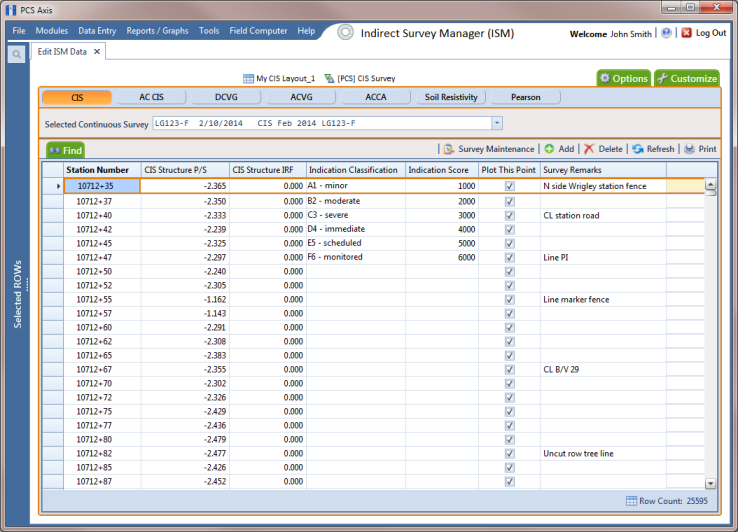Click the Refresh arrows icon
The image size is (738, 532).
click(638, 149)
